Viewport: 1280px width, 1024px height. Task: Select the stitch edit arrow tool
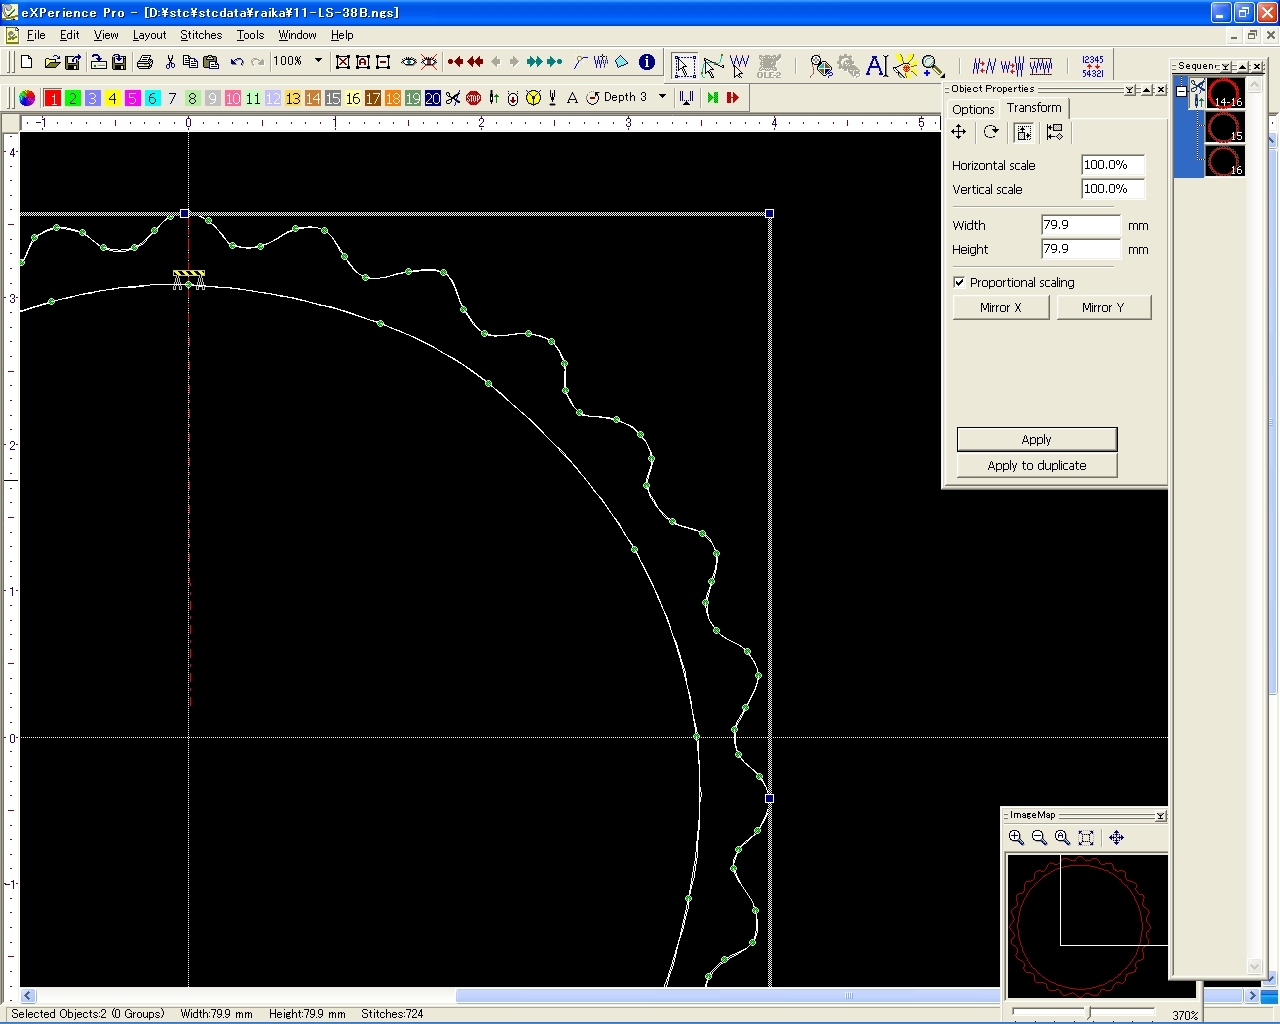click(x=739, y=66)
